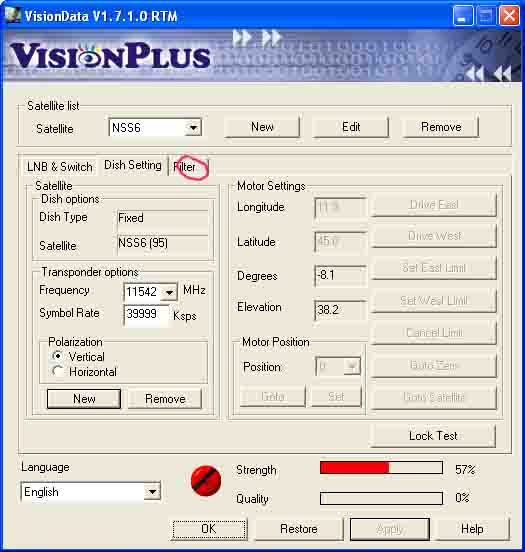Click the Restore button
The height and width of the screenshot is (552, 525).
(x=299, y=529)
